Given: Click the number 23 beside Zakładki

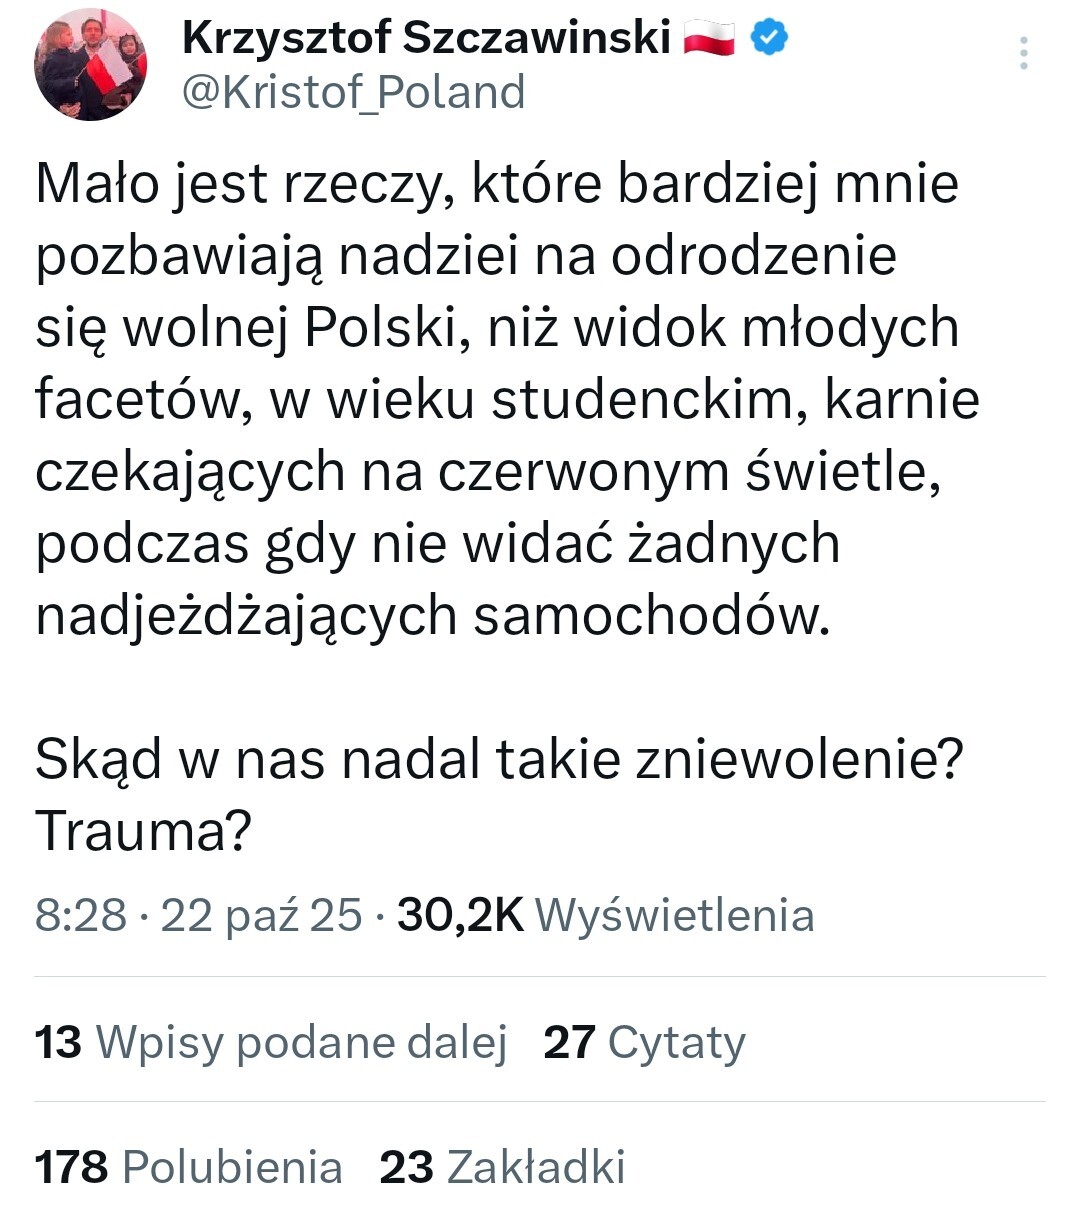Looking at the screenshot, I should 406,1166.
